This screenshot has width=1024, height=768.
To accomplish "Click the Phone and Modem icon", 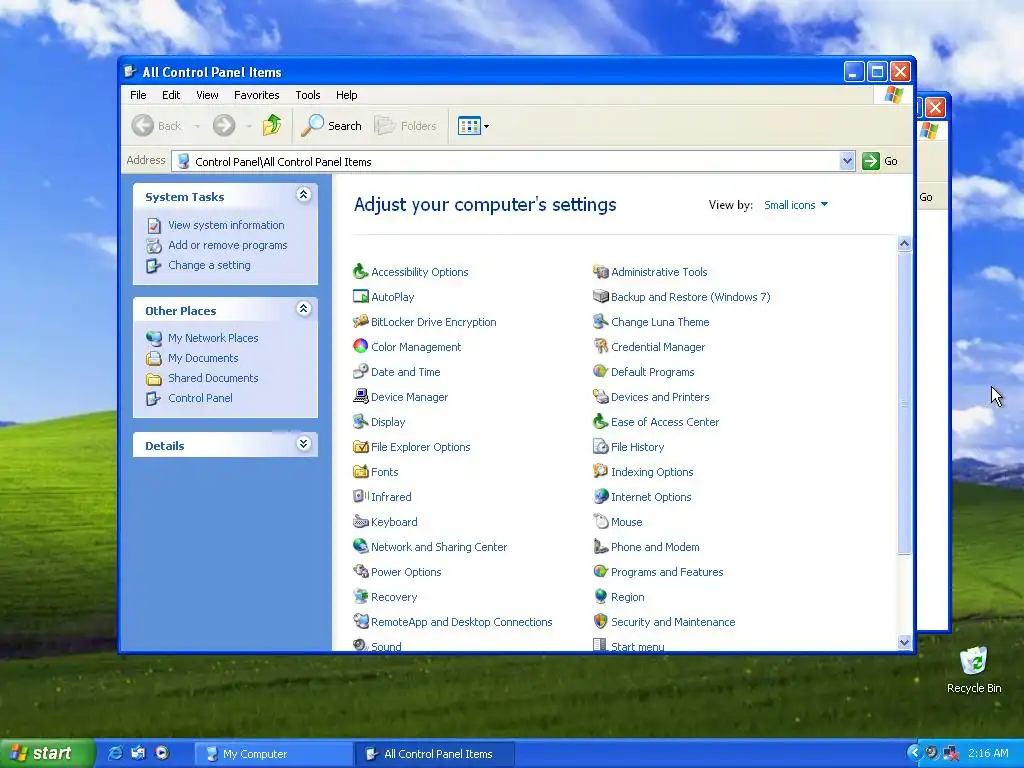I will click(600, 547).
